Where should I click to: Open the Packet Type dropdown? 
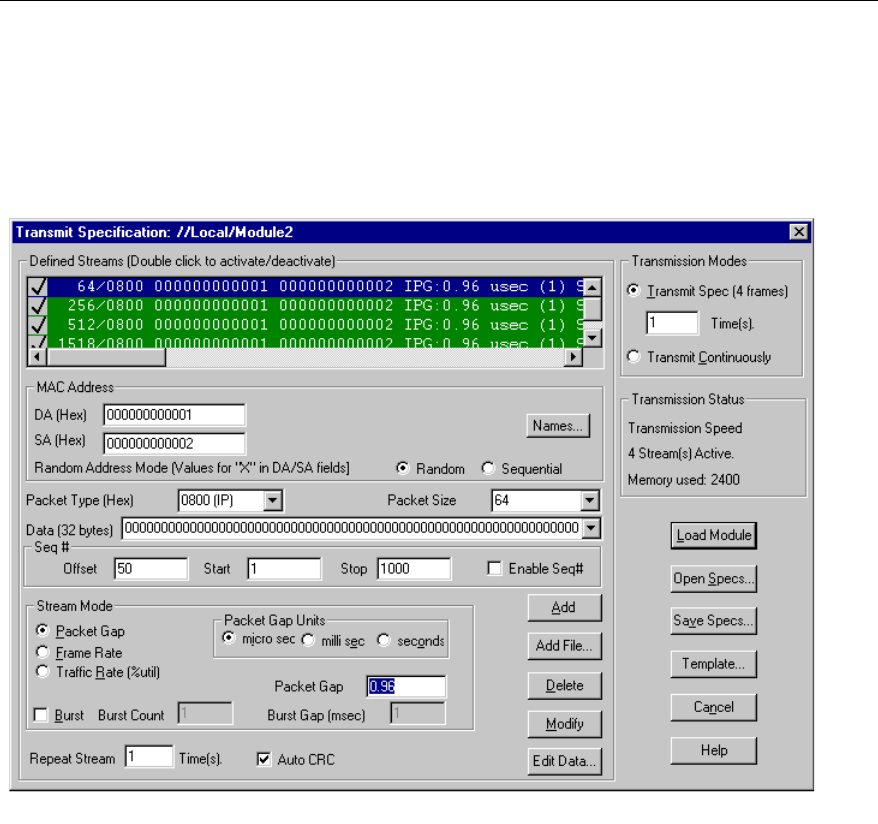point(273,500)
